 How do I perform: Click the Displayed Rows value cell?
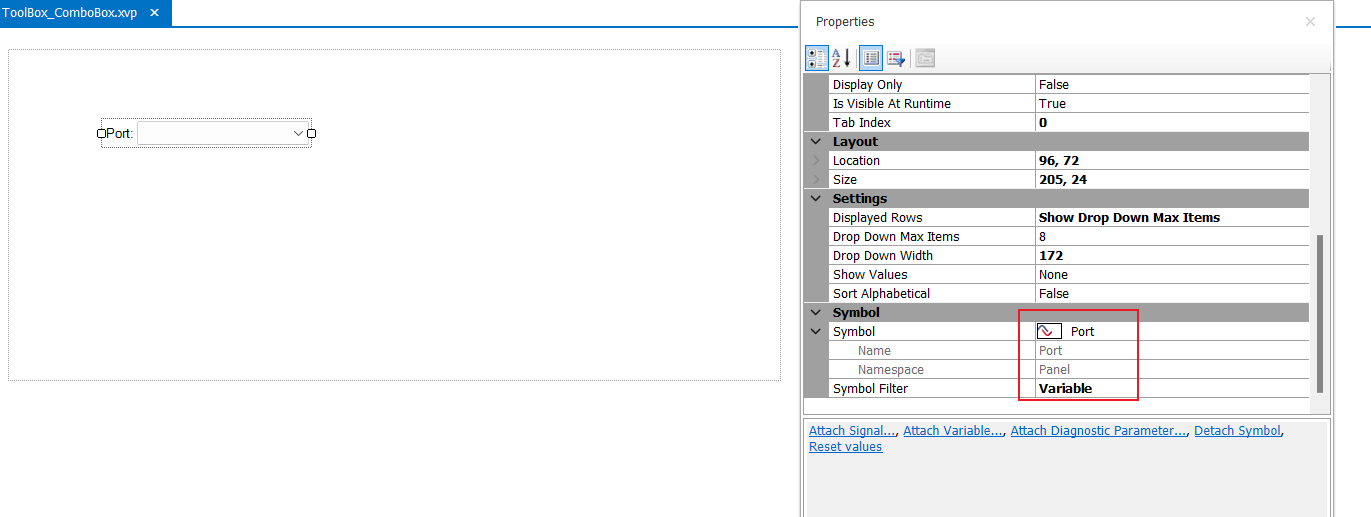pos(1172,218)
